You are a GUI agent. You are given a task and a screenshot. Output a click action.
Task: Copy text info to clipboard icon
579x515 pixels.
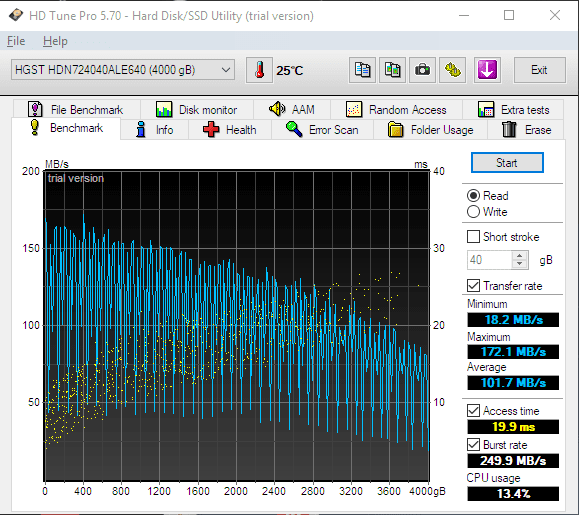[362, 70]
